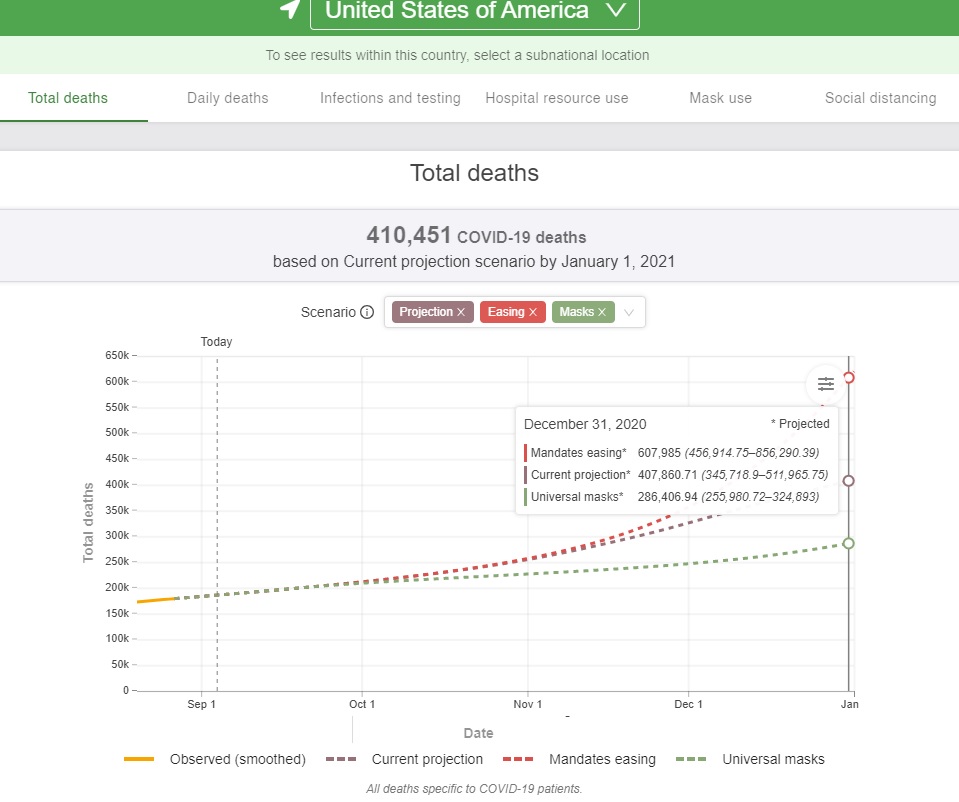The height and width of the screenshot is (802, 959).
Task: Select the Total deaths tab
Action: (x=68, y=98)
